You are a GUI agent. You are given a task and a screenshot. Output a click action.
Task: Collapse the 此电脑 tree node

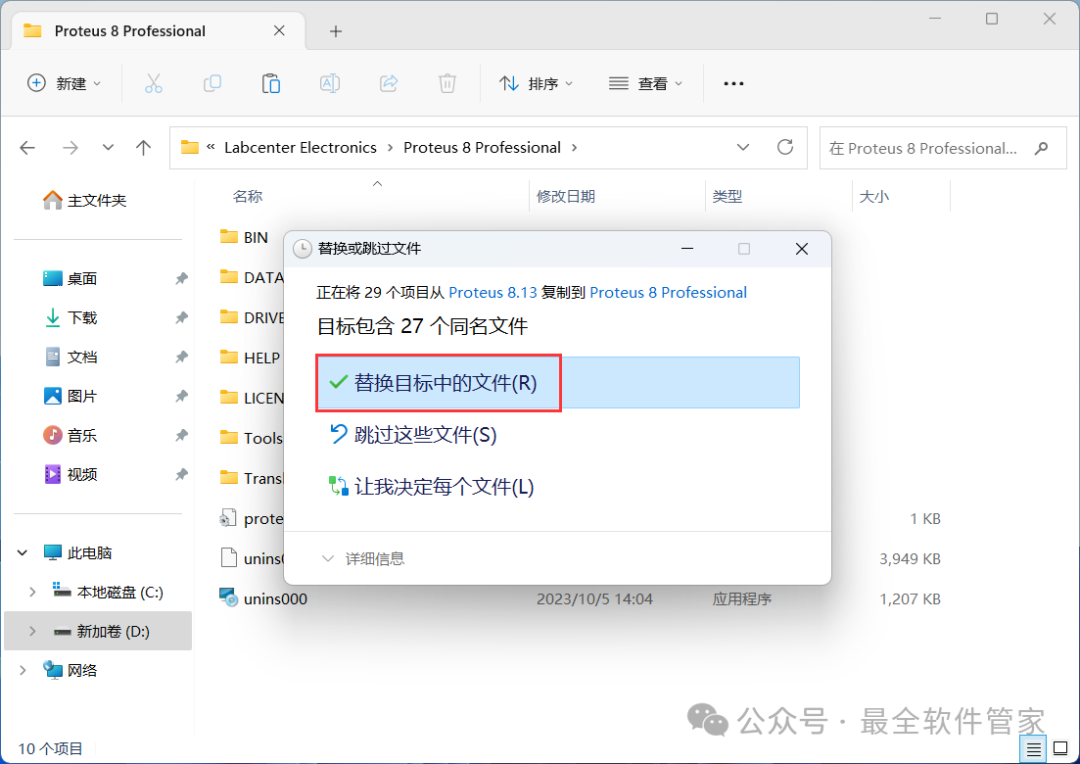pos(22,553)
